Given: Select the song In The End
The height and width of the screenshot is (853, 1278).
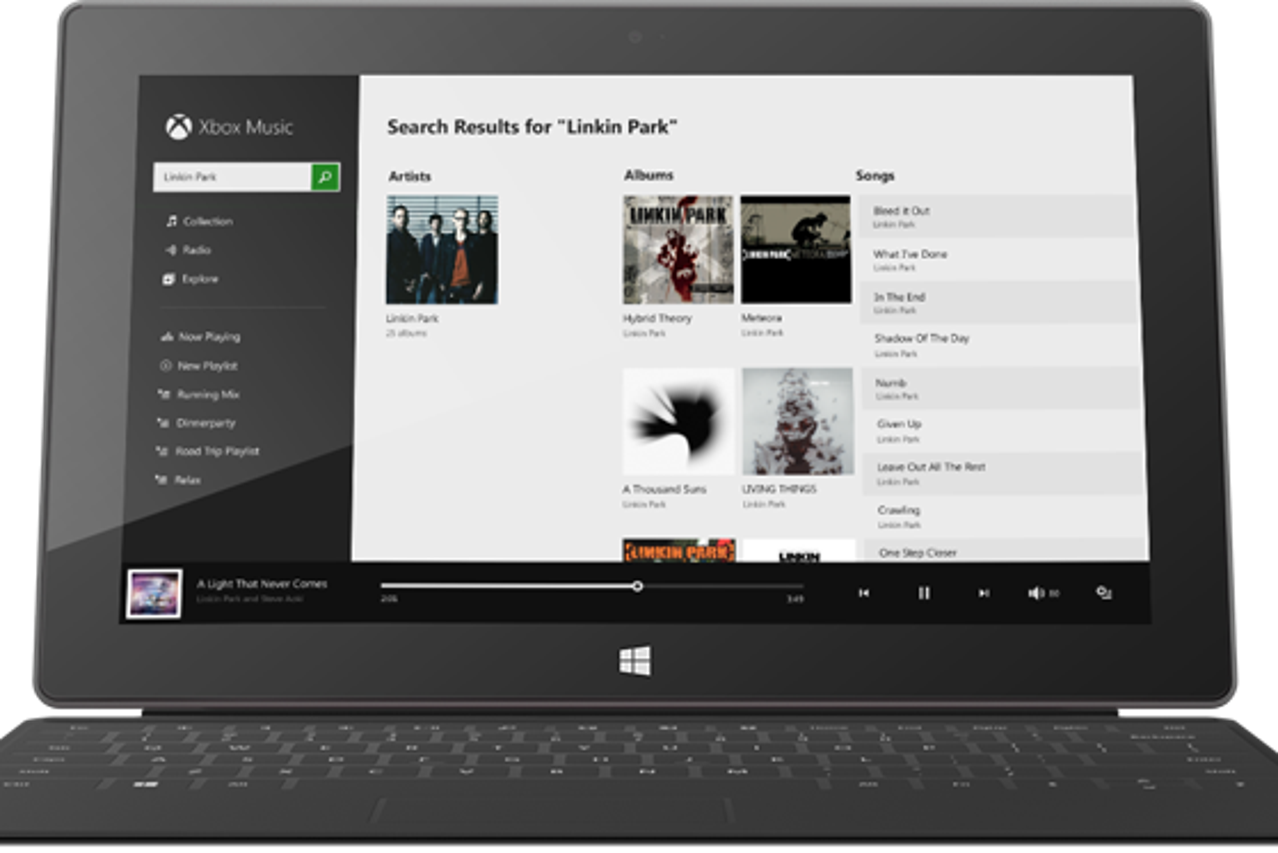Looking at the screenshot, I should [x=999, y=302].
